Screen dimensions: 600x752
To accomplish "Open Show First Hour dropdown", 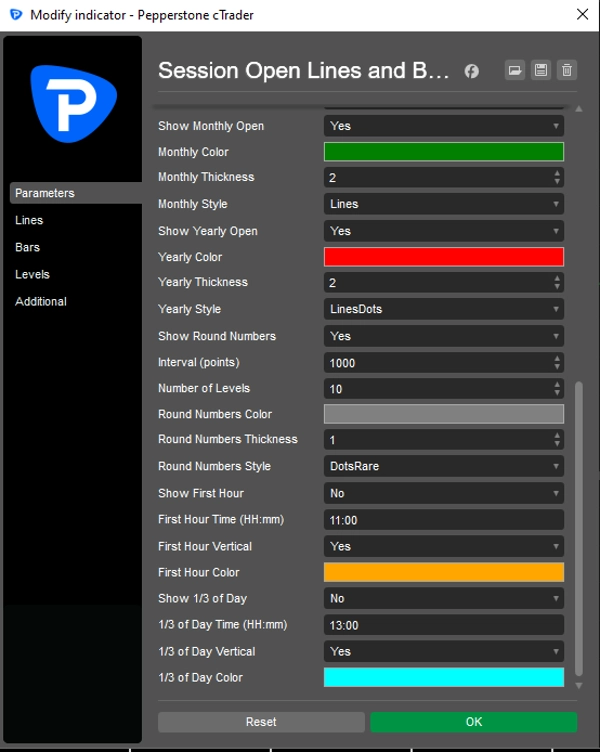I will point(443,493).
